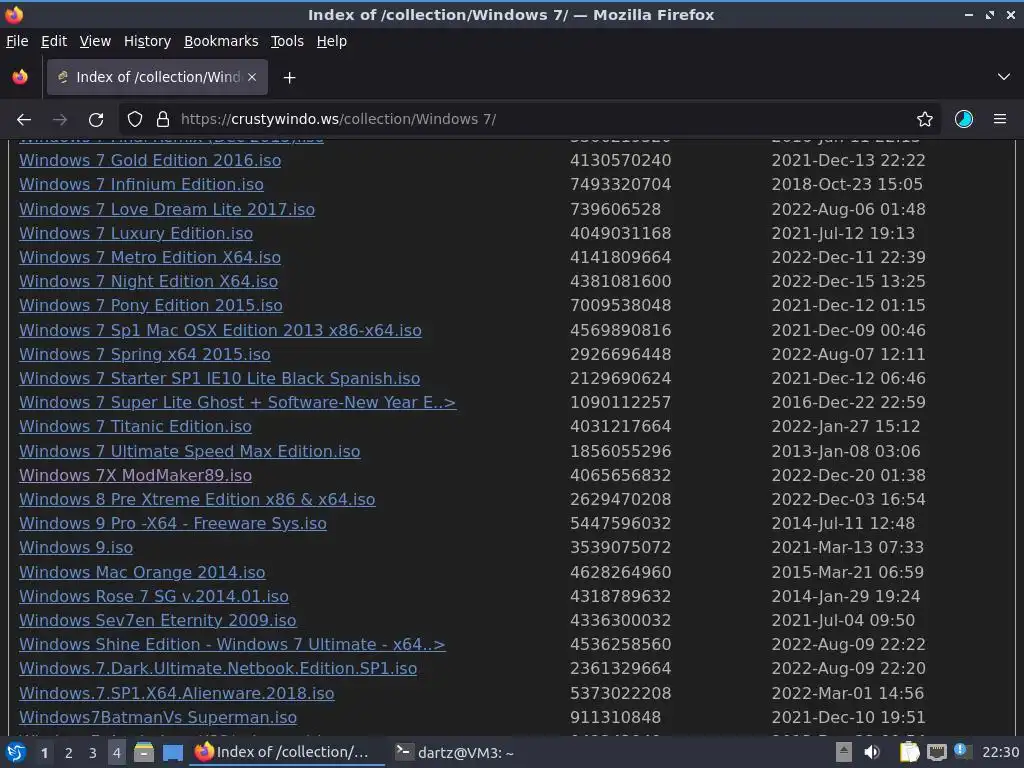Open Windows 7 Sp1 Mac OSX Edition link

(220, 331)
